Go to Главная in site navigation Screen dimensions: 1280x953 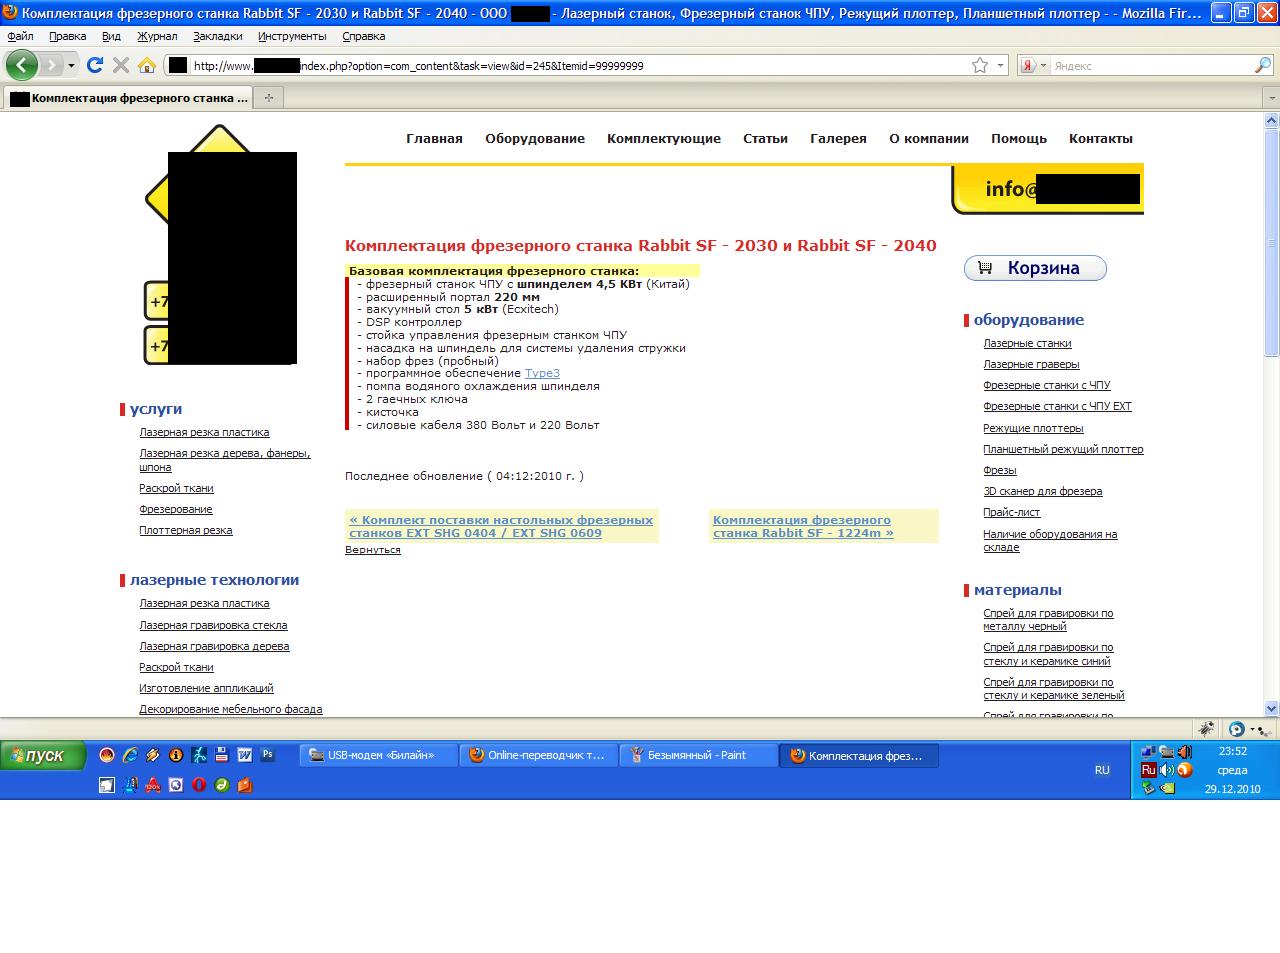coord(434,139)
